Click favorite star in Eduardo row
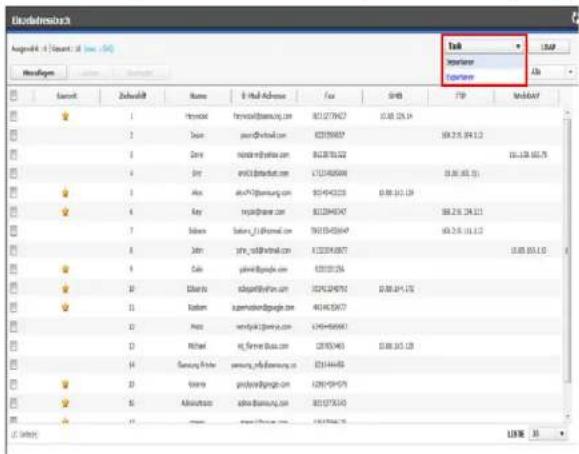This screenshot has height=454, width=579. pyautogui.click(x=65, y=288)
